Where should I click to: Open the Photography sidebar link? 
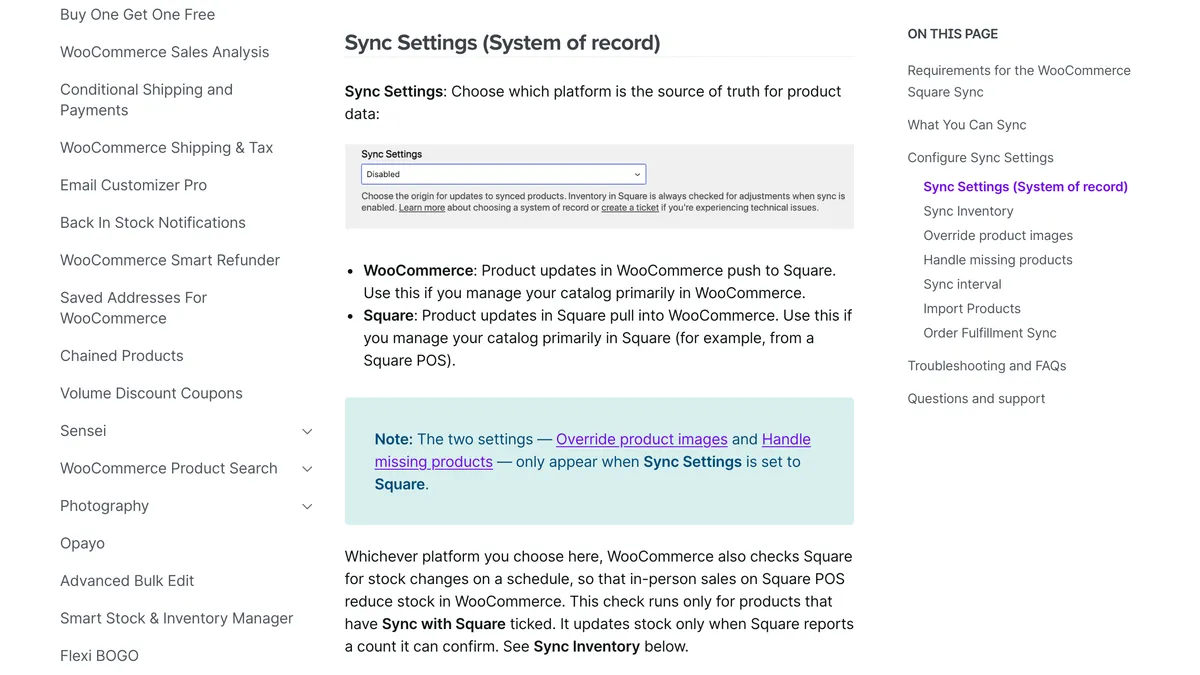click(x=104, y=506)
